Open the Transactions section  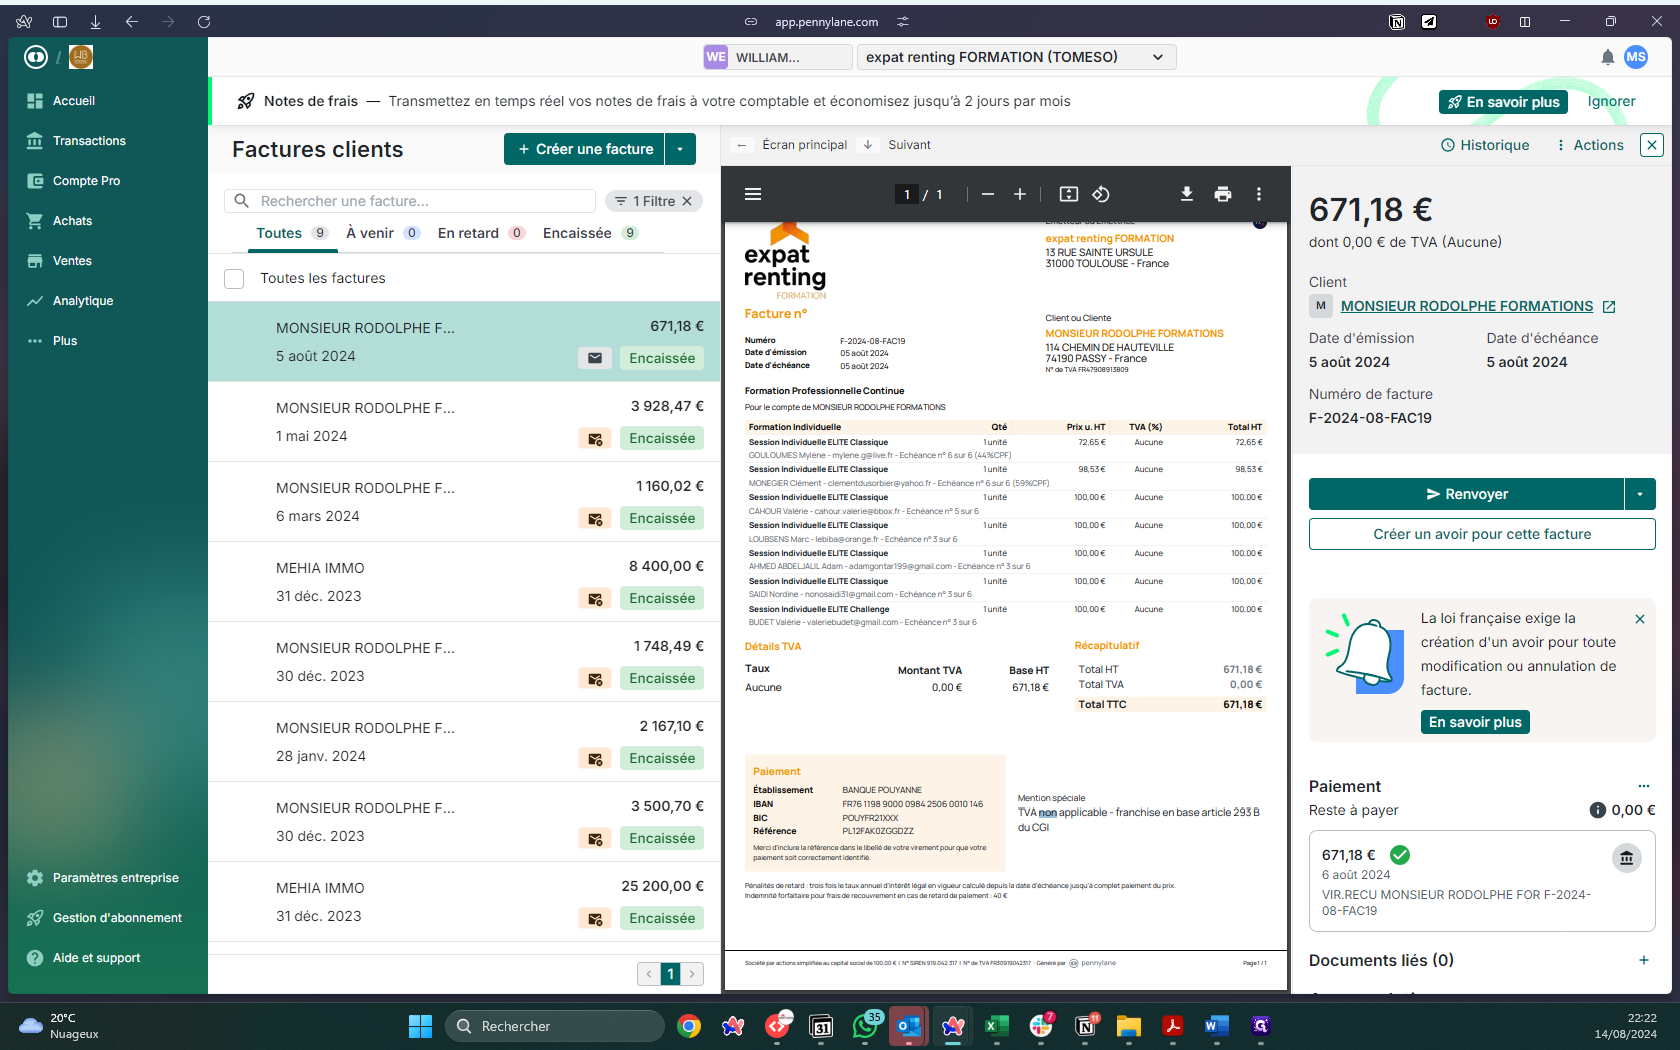pyautogui.click(x=89, y=141)
